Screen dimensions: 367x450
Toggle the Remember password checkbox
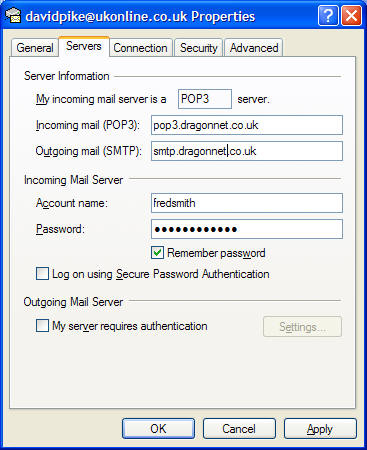point(157,253)
